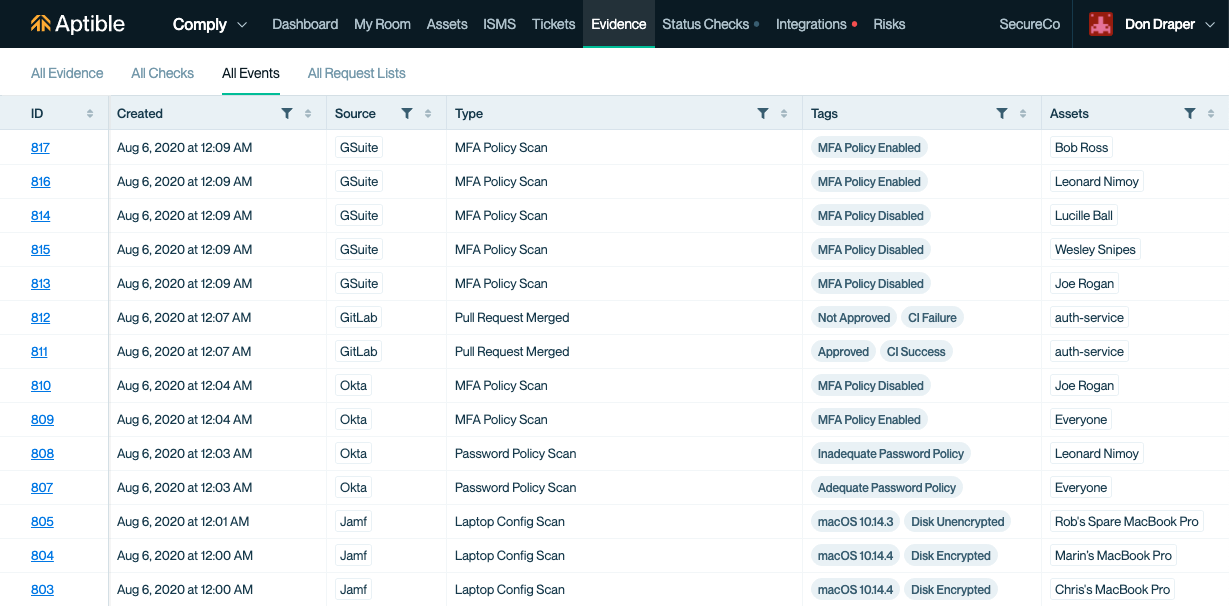Open event ID 804
The width and height of the screenshot is (1229, 606).
point(43,556)
